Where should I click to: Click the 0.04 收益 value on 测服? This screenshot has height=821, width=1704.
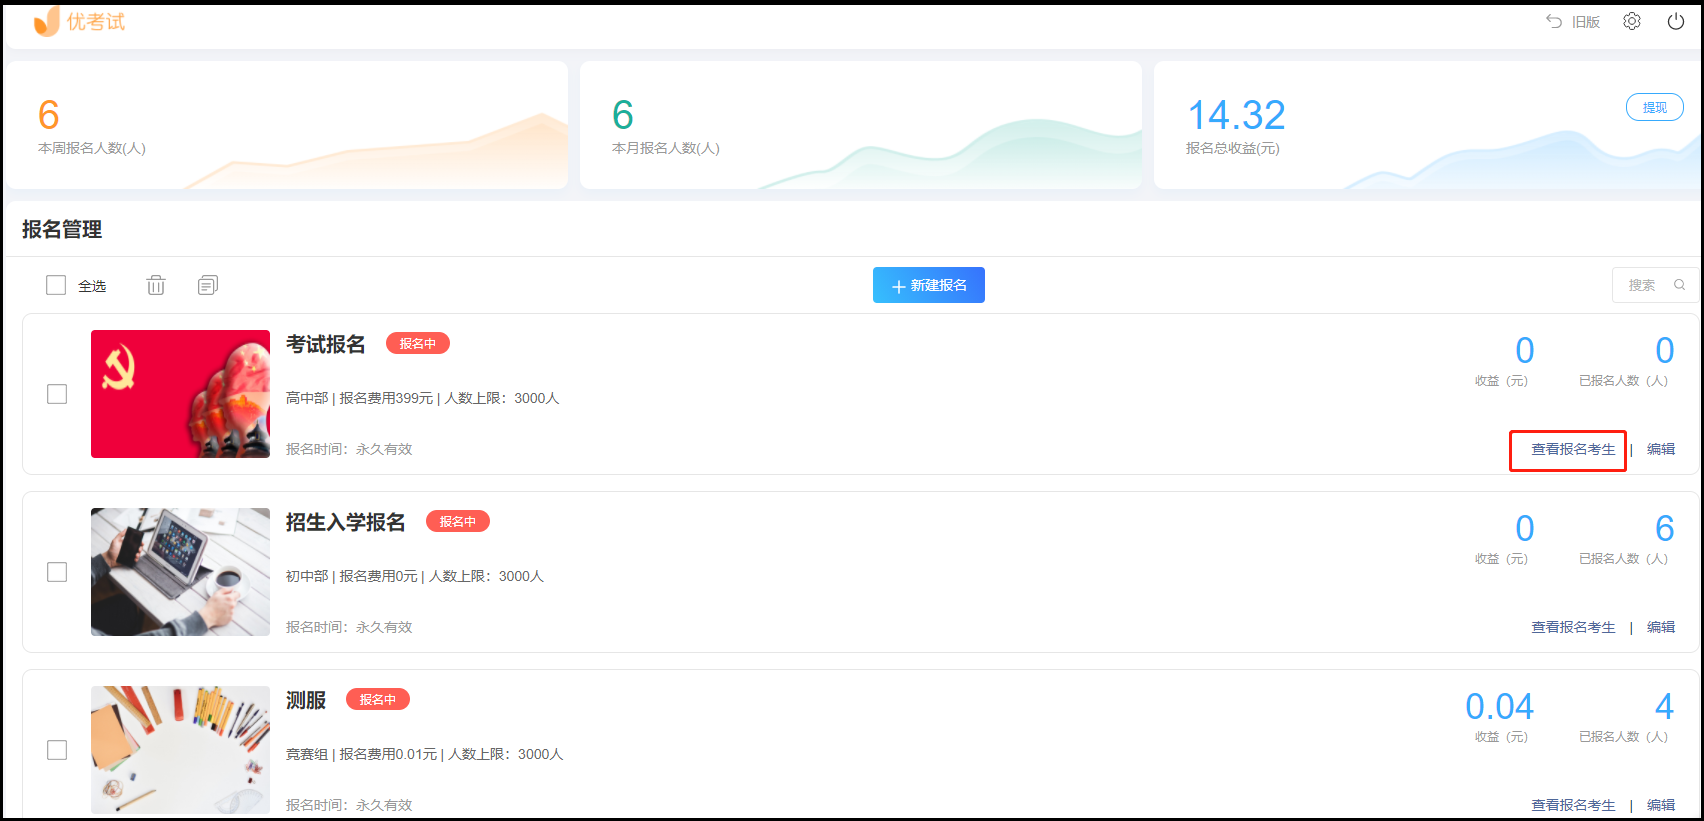[1499, 707]
